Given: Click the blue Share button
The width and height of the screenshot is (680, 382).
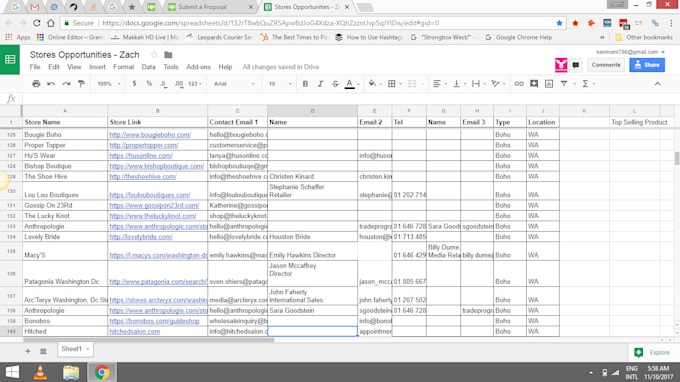Looking at the screenshot, I should tap(647, 65).
